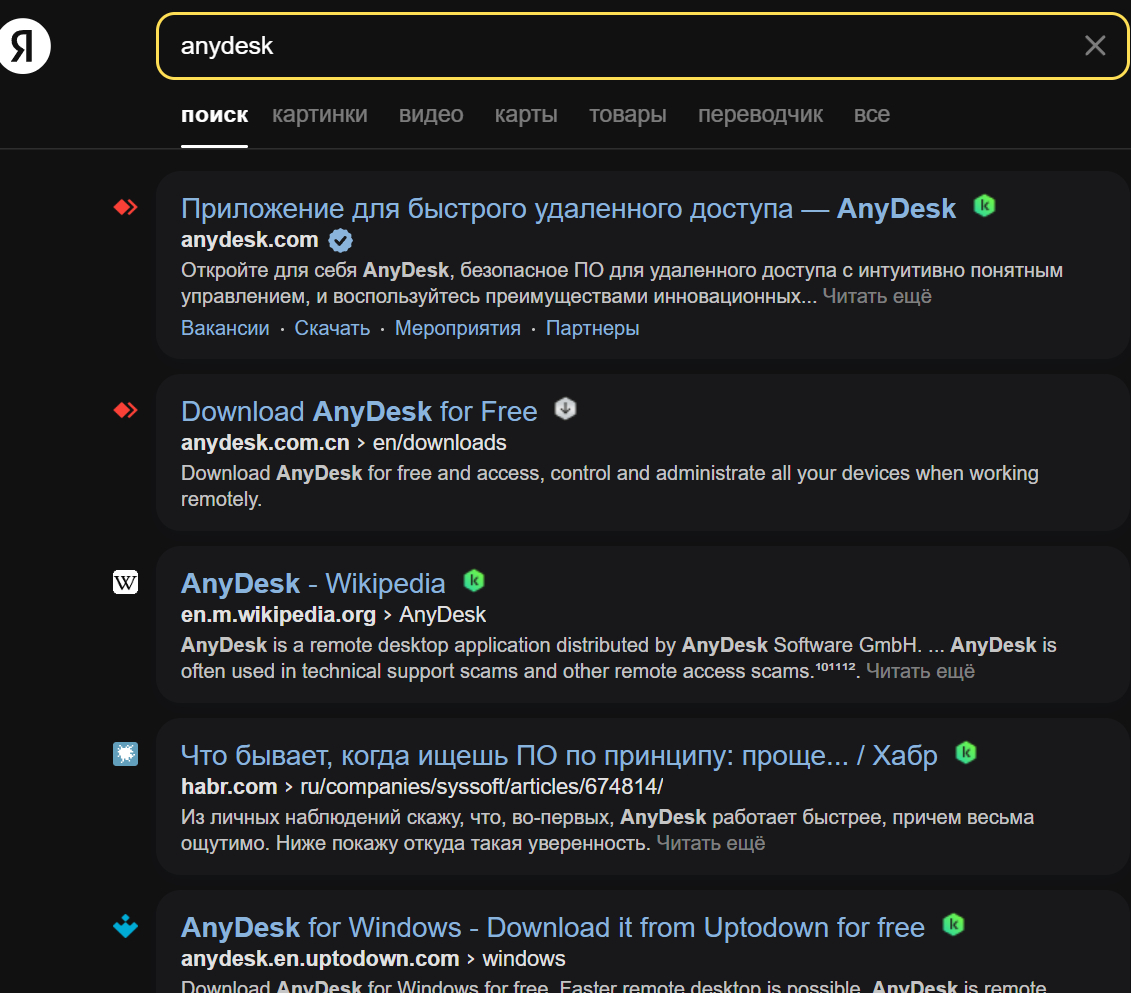Viewport: 1131px width, 993px height.
Task: Open the Yandex logo home page
Action: (x=24, y=46)
